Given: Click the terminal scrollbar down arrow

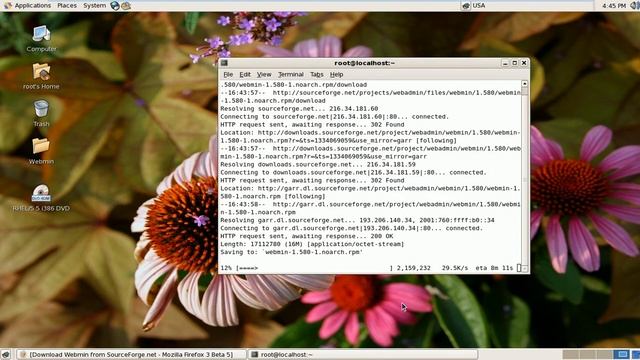Looking at the screenshot, I should point(524,269).
